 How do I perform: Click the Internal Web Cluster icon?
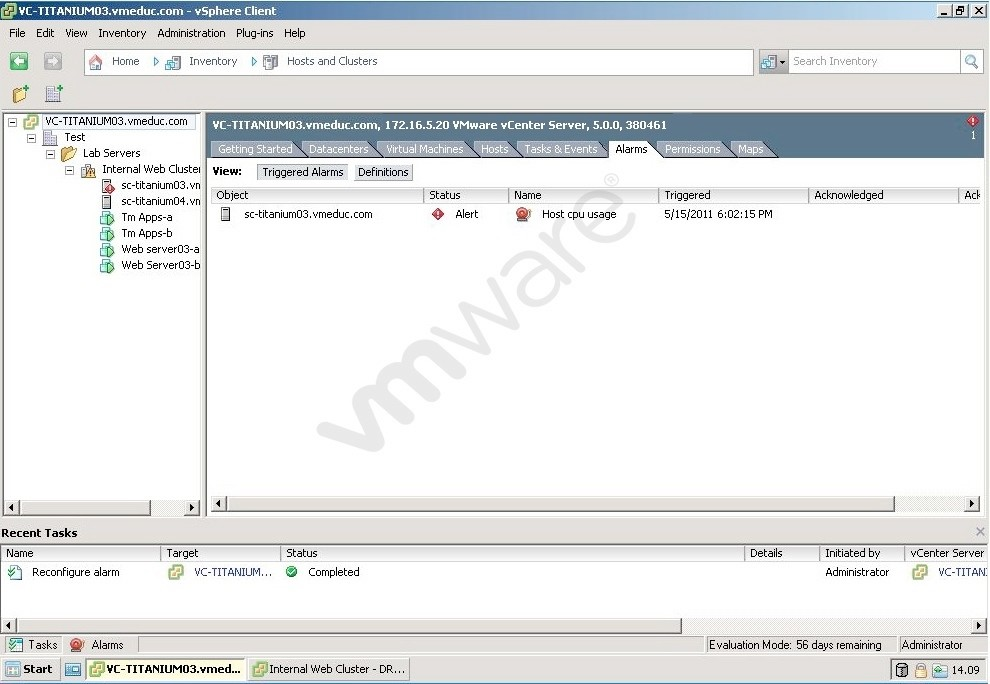[x=88, y=170]
